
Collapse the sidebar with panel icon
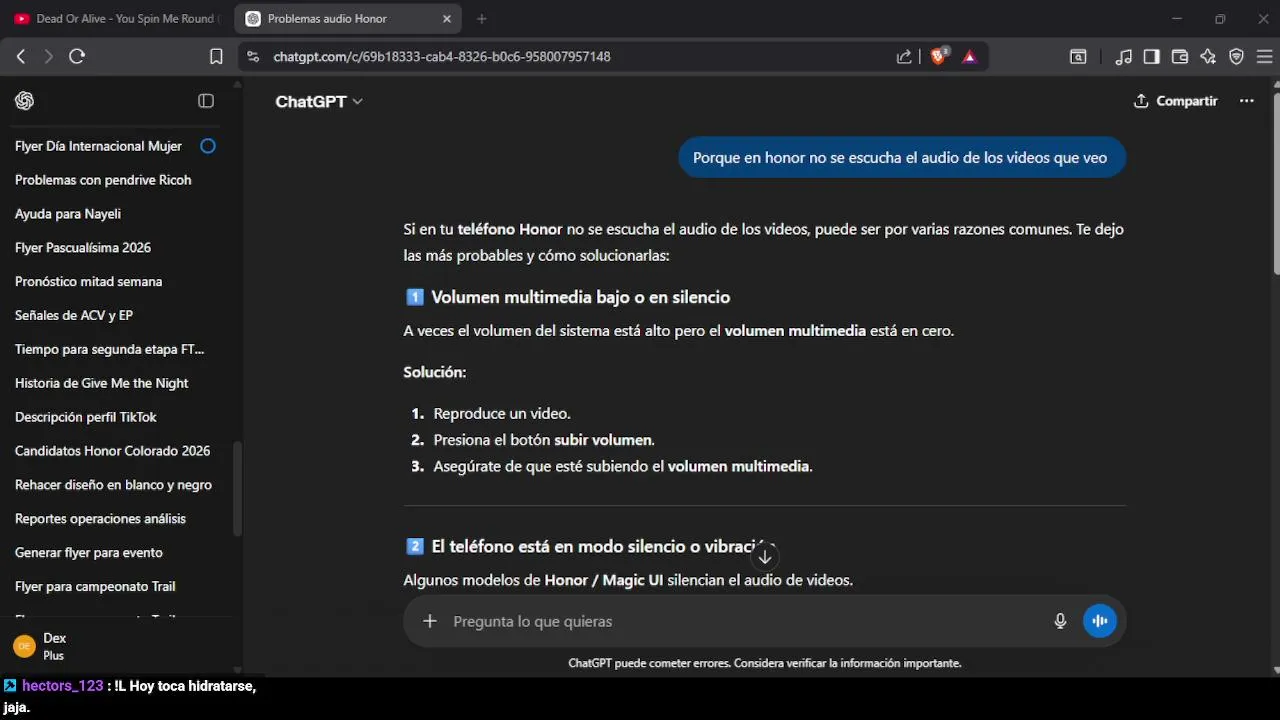[206, 101]
